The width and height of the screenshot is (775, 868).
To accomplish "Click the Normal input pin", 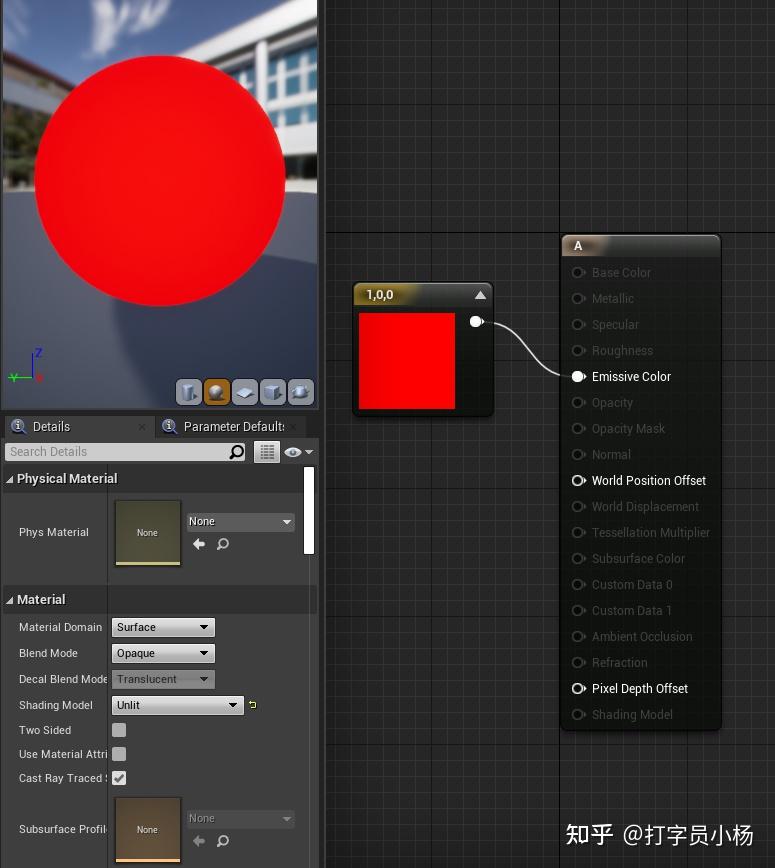I will tap(578, 454).
